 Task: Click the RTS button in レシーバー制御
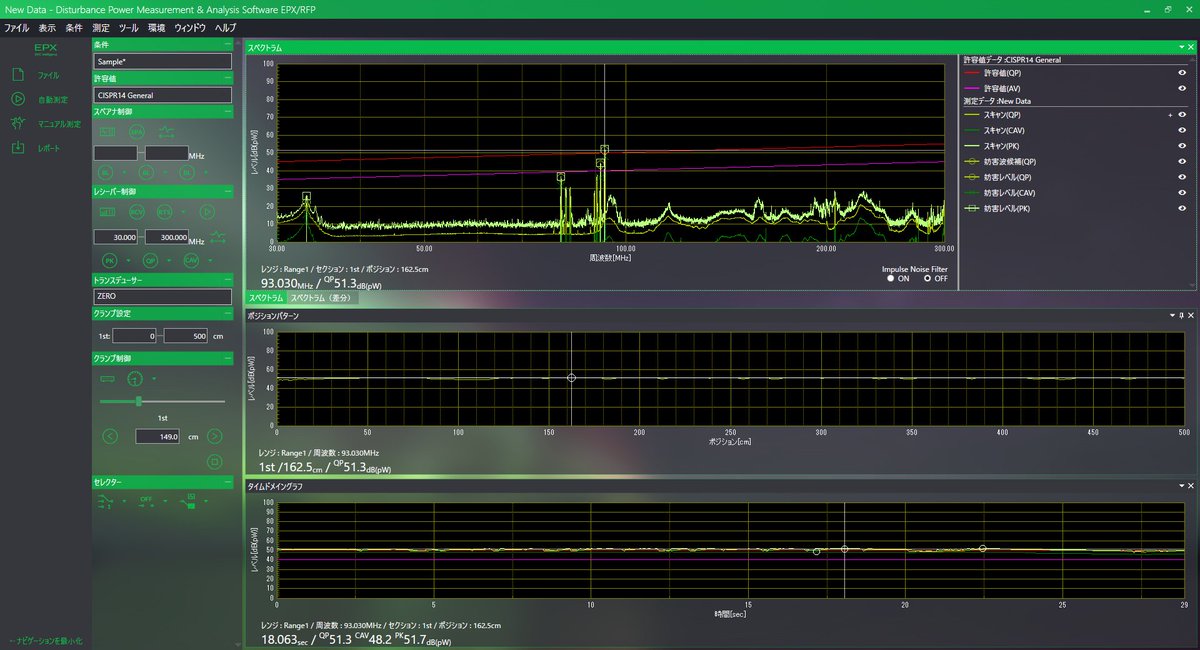click(x=164, y=212)
